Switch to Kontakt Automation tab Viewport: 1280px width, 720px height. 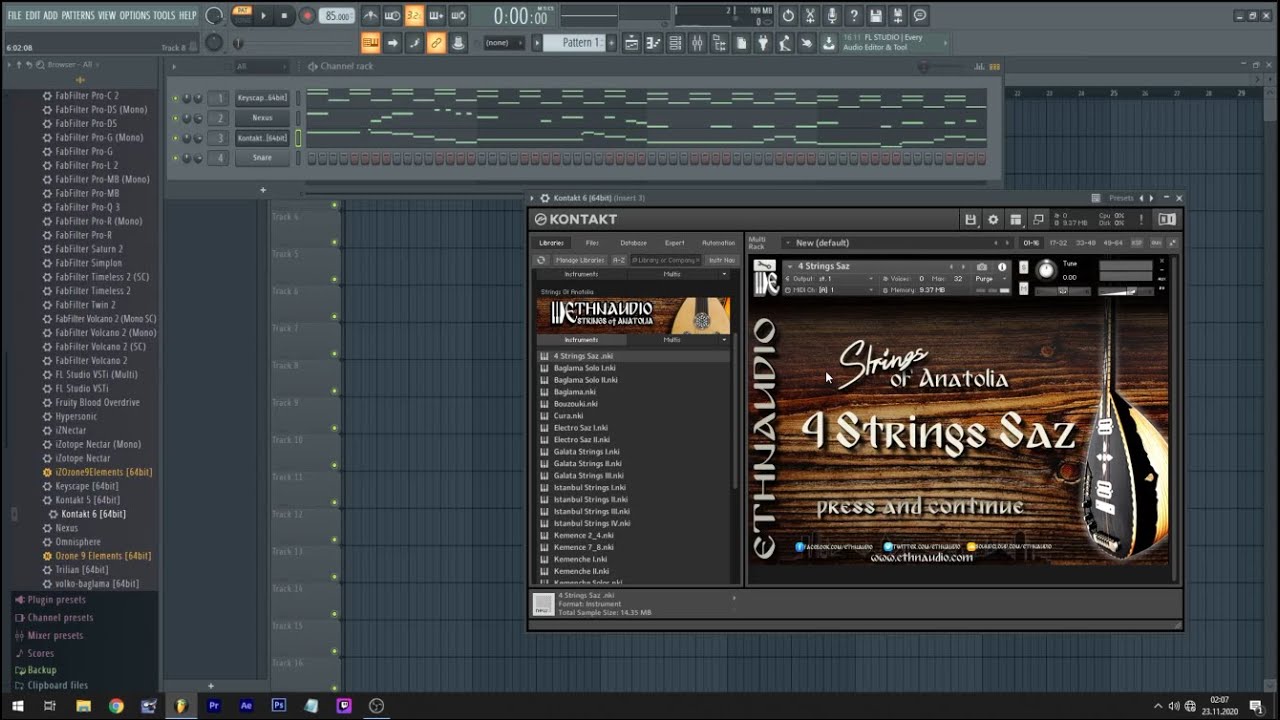pos(718,243)
